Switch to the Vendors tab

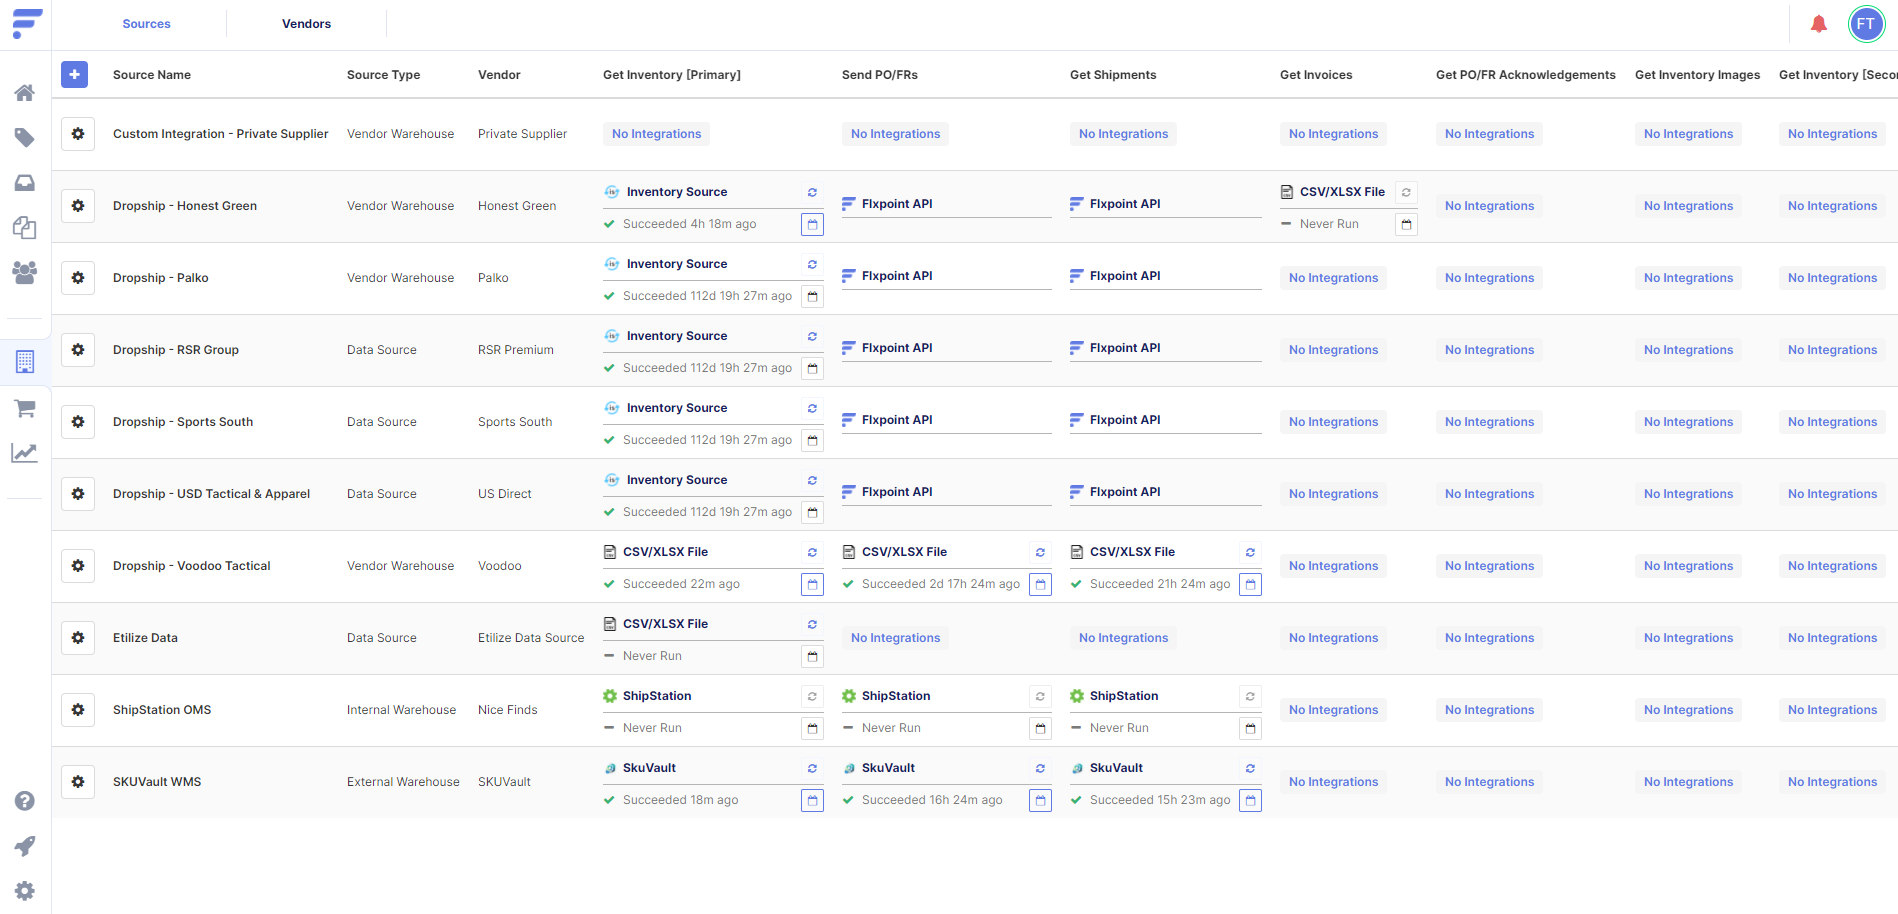[x=306, y=23]
